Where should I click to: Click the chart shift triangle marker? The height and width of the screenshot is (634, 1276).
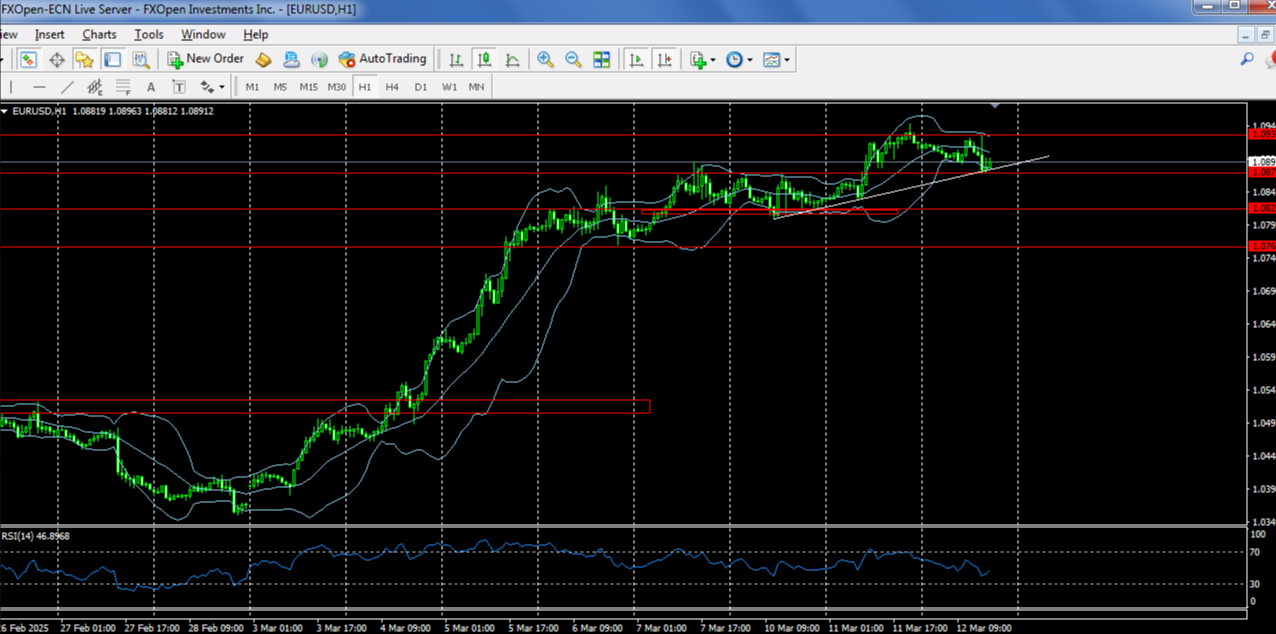pos(994,105)
